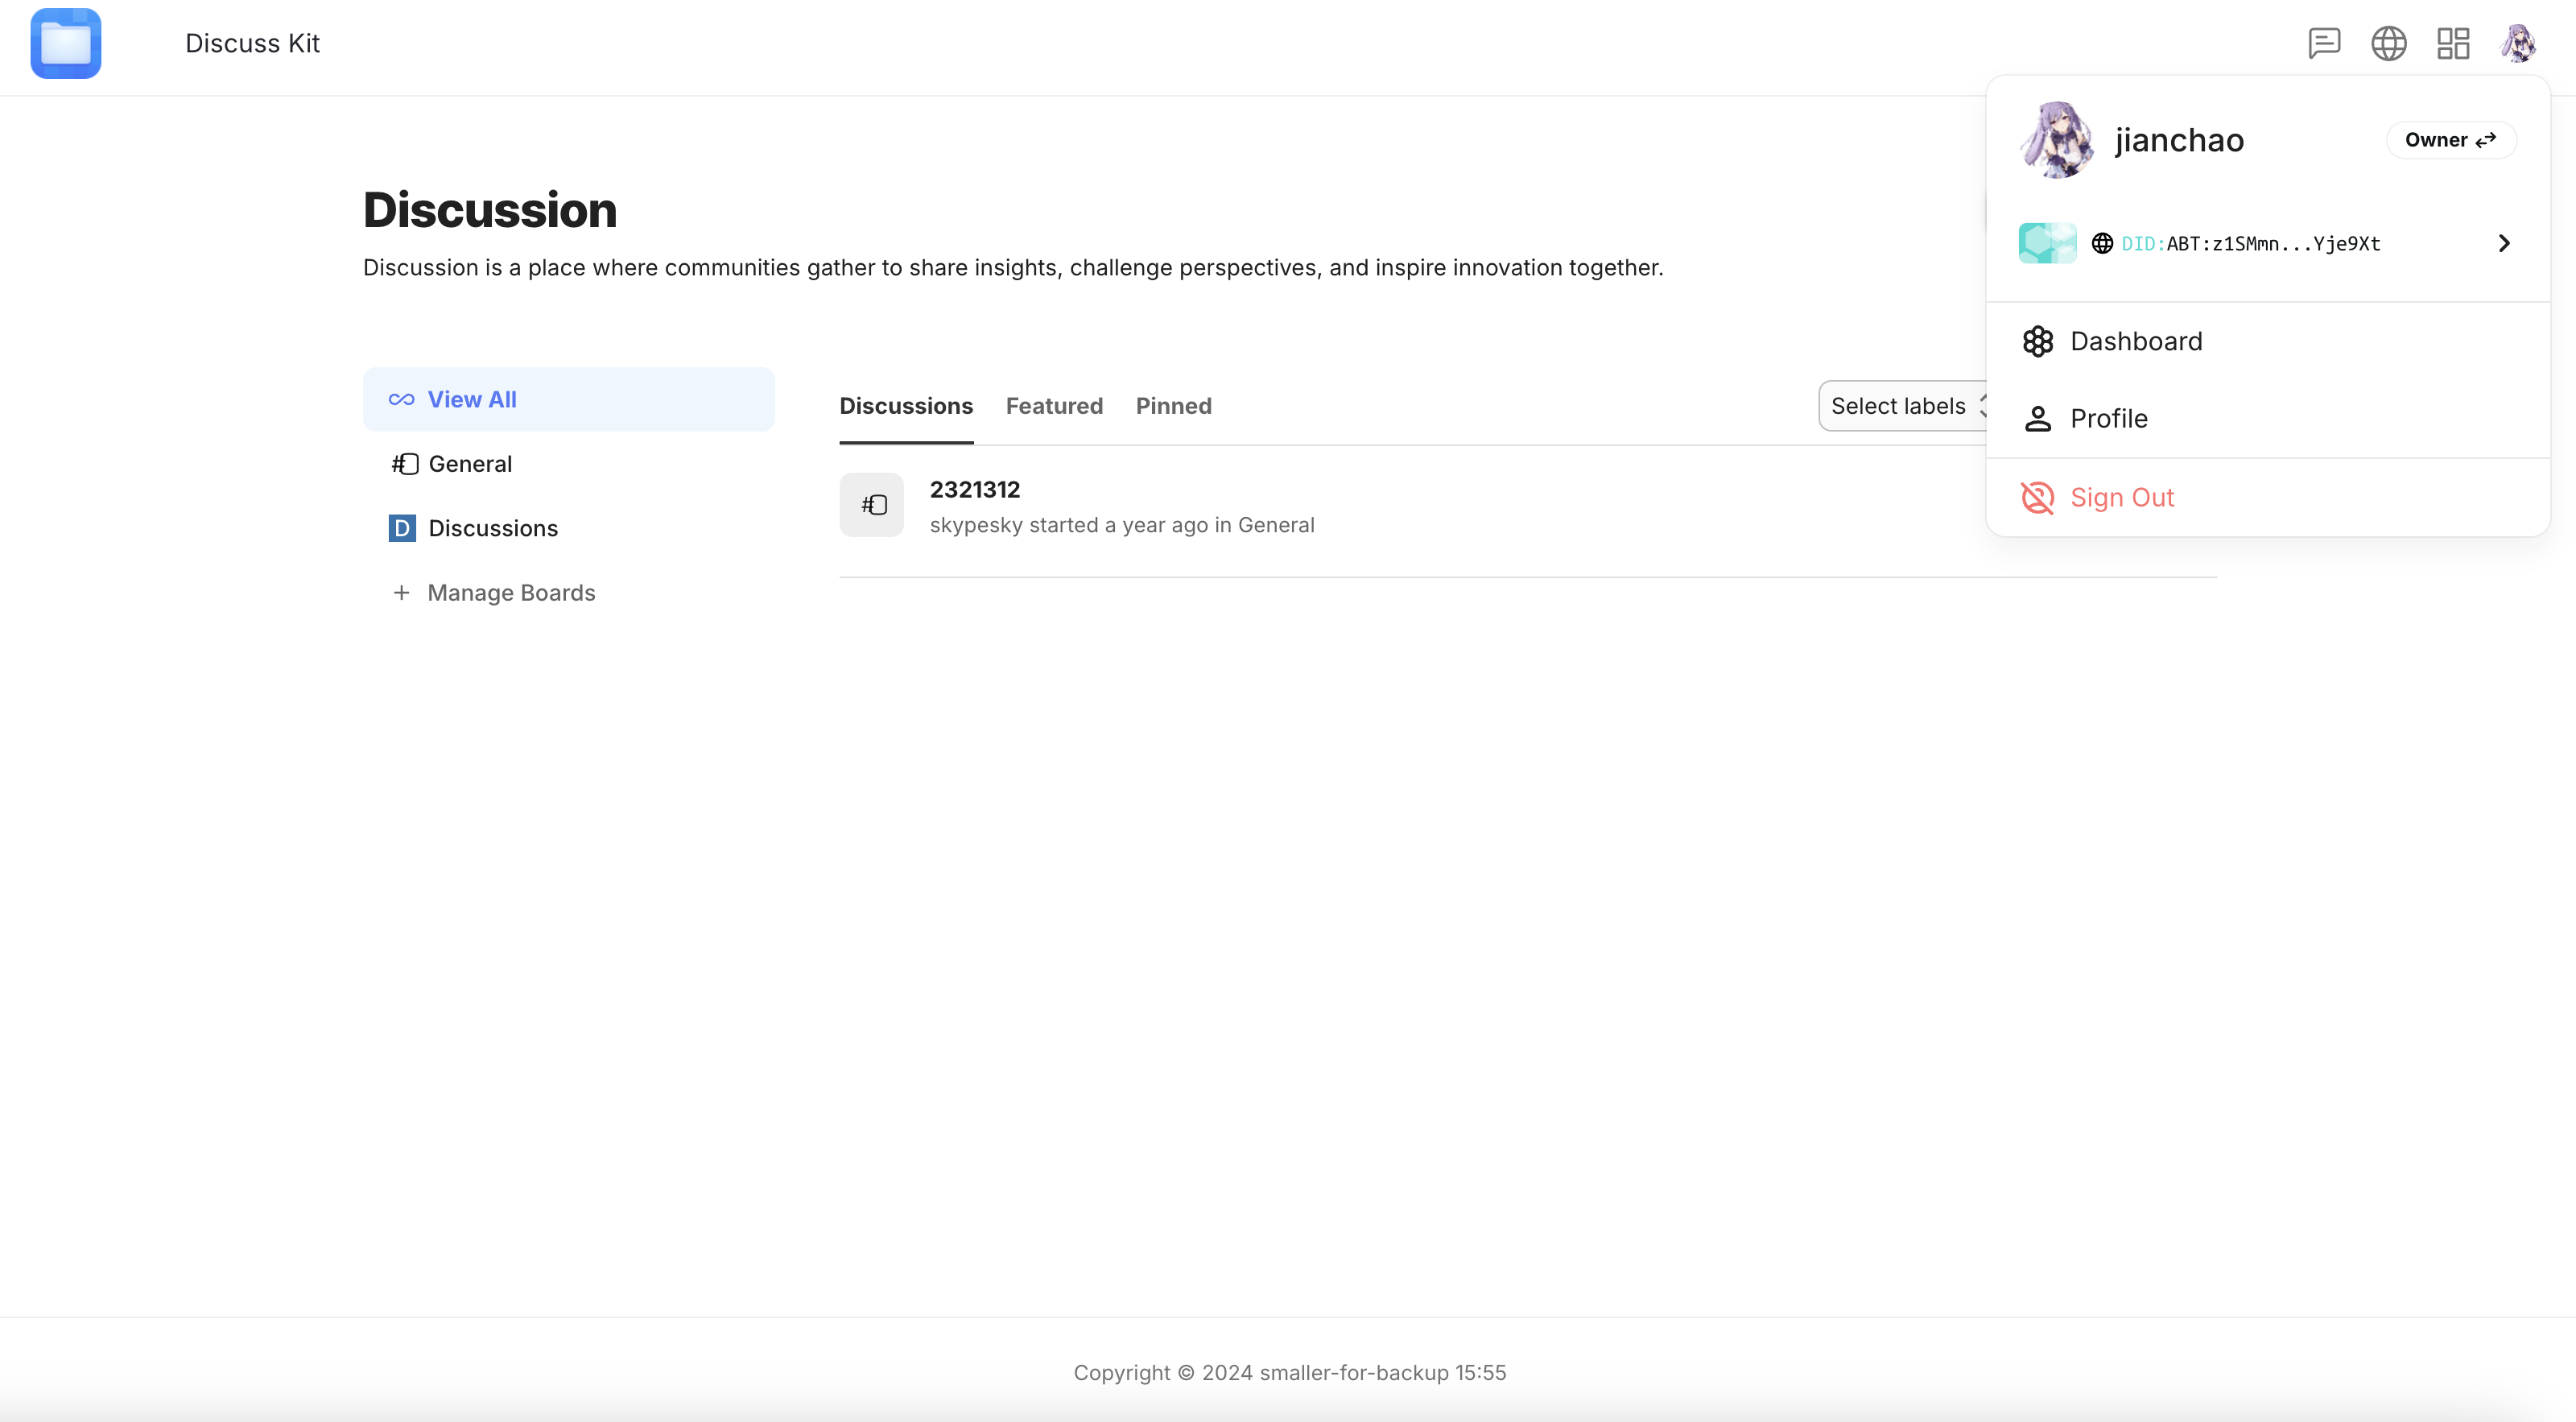Image resolution: width=2576 pixels, height=1422 pixels.
Task: Switch to the Pinned tab
Action: pyautogui.click(x=1173, y=406)
